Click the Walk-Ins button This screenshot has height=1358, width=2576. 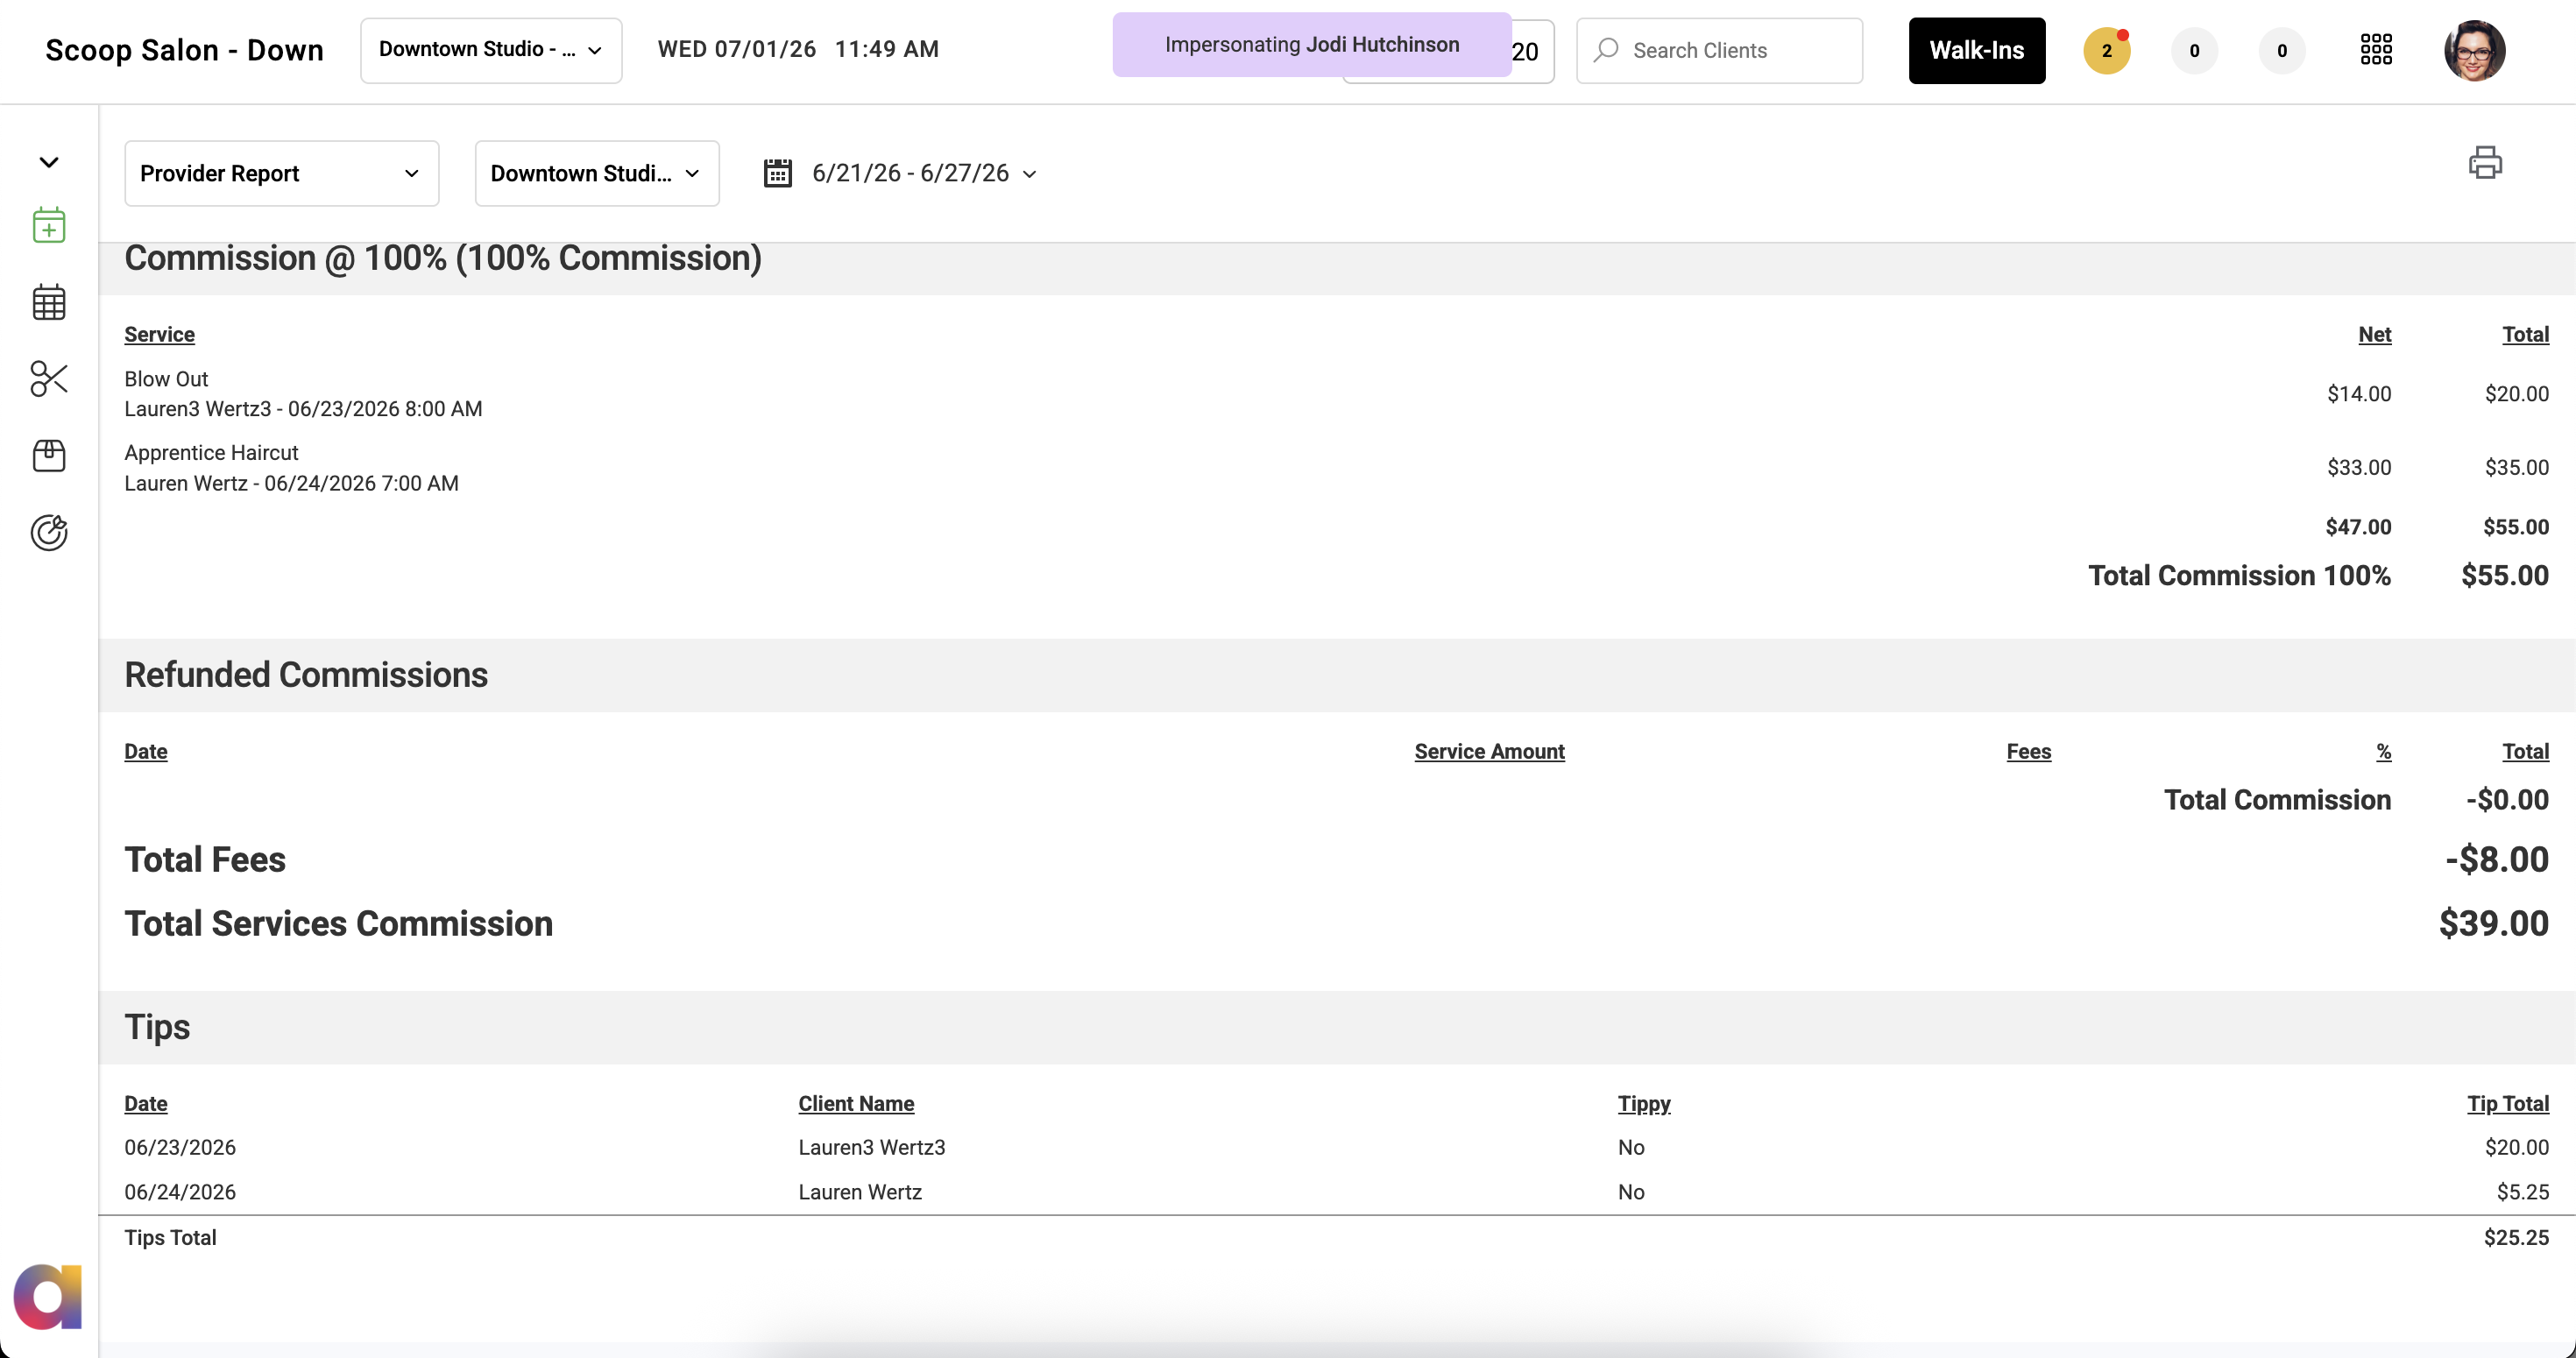(1976, 50)
